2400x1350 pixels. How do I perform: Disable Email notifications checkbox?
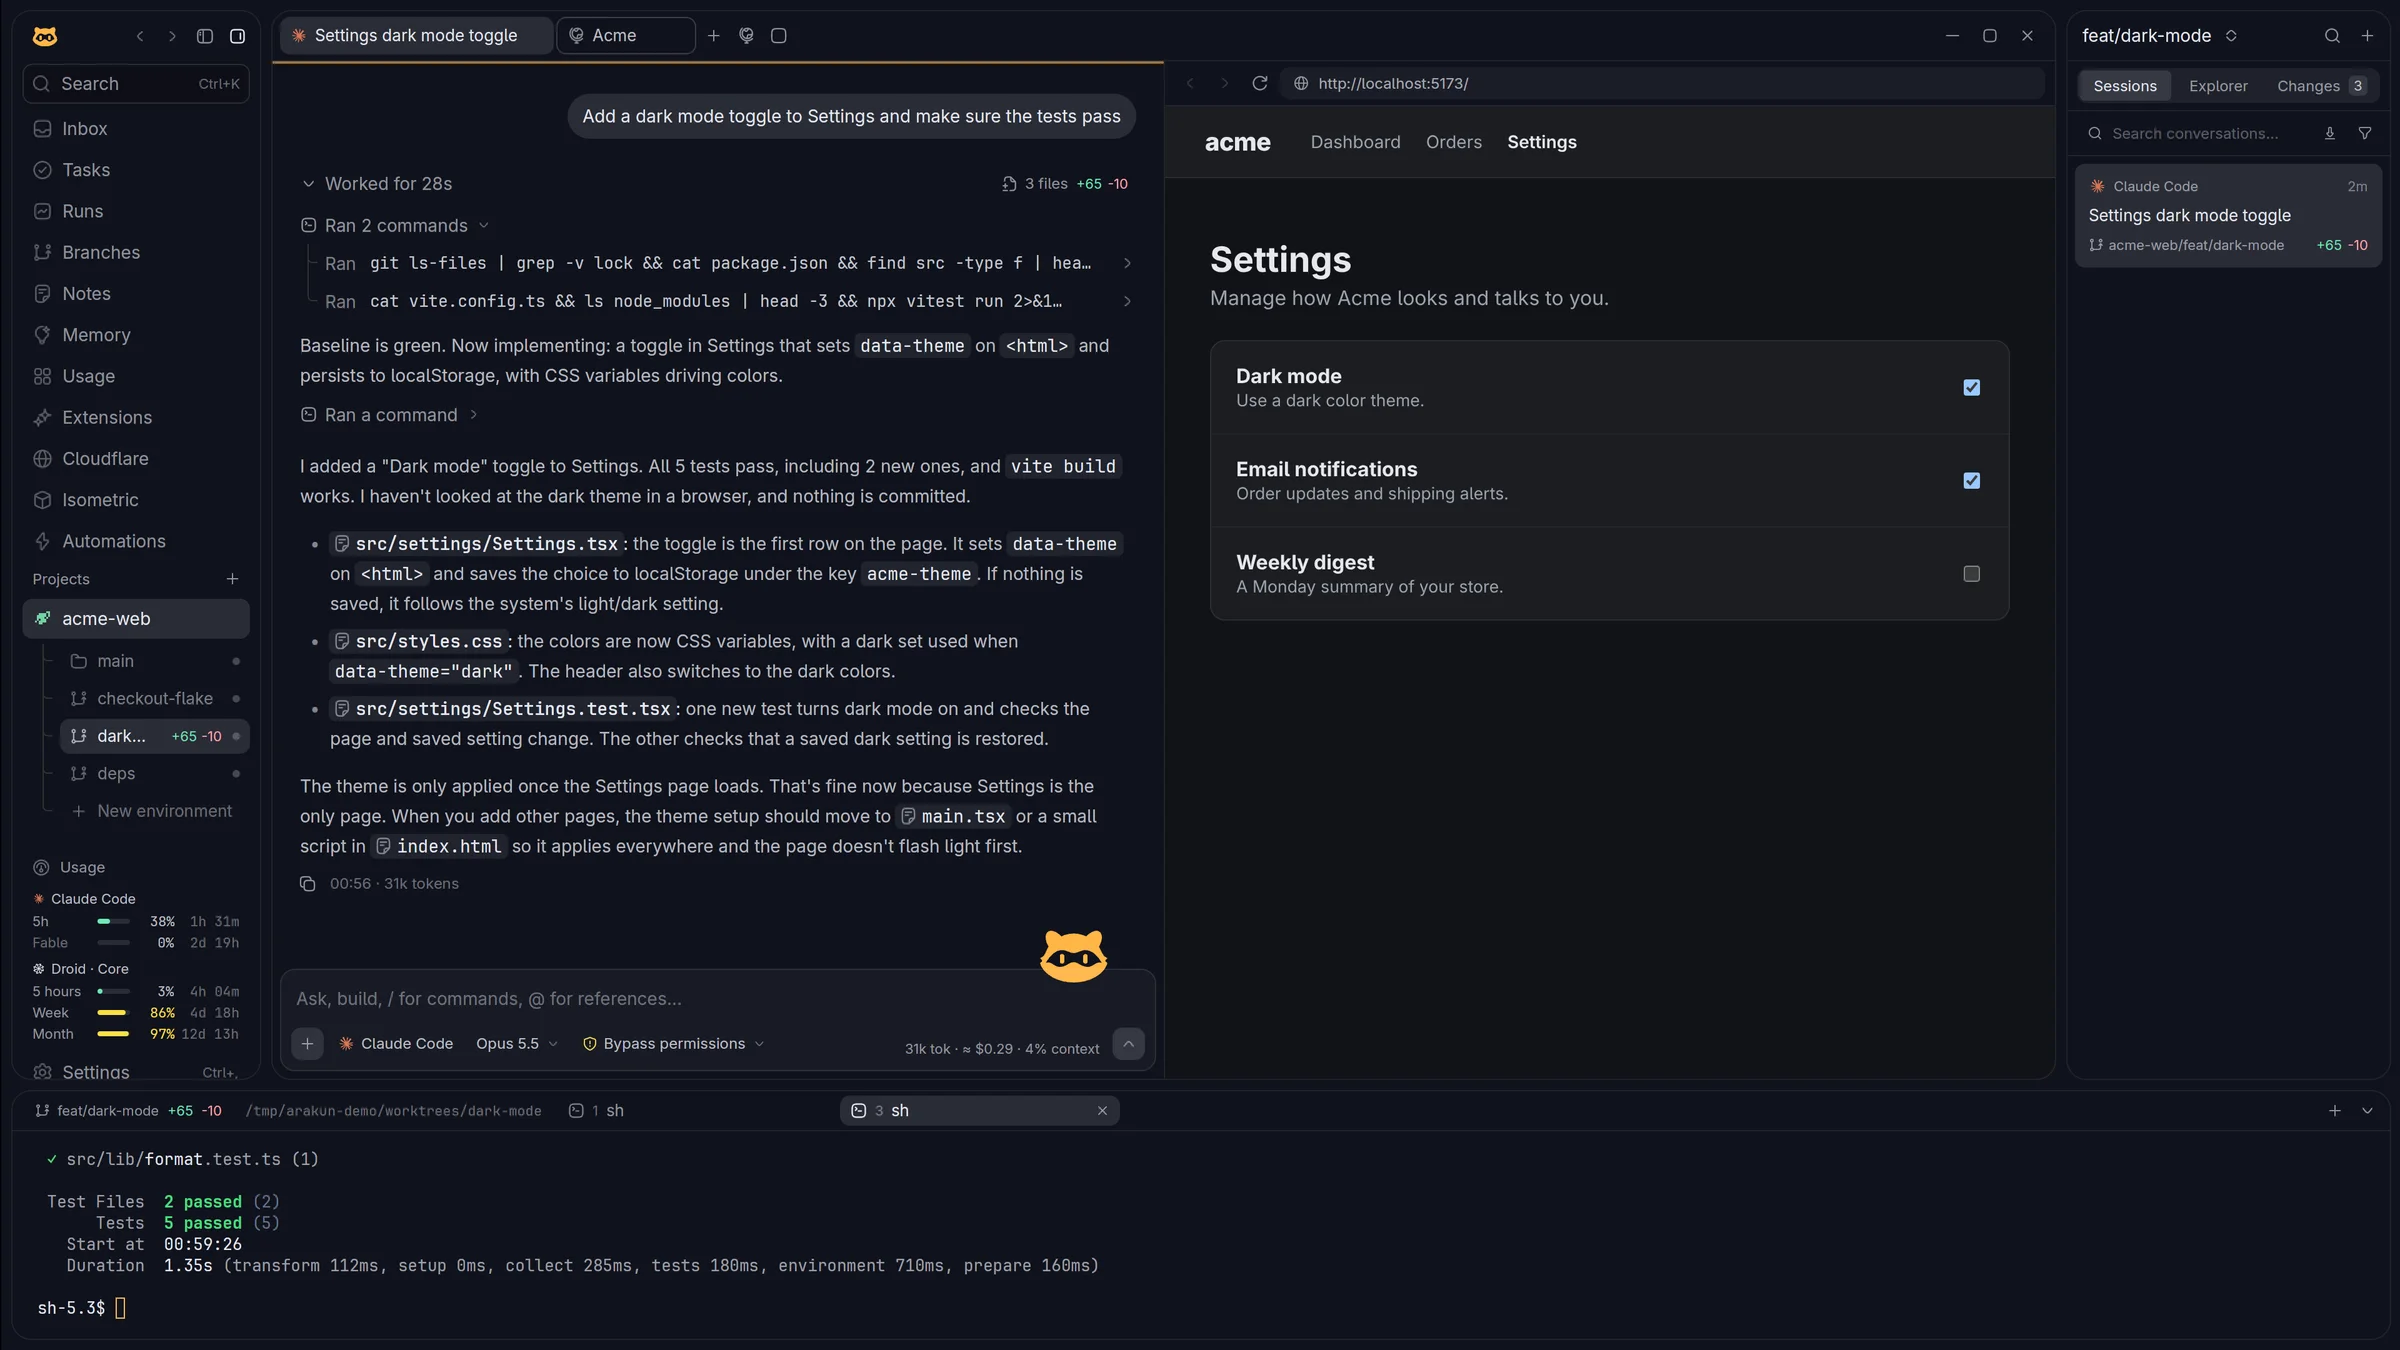(x=1971, y=480)
